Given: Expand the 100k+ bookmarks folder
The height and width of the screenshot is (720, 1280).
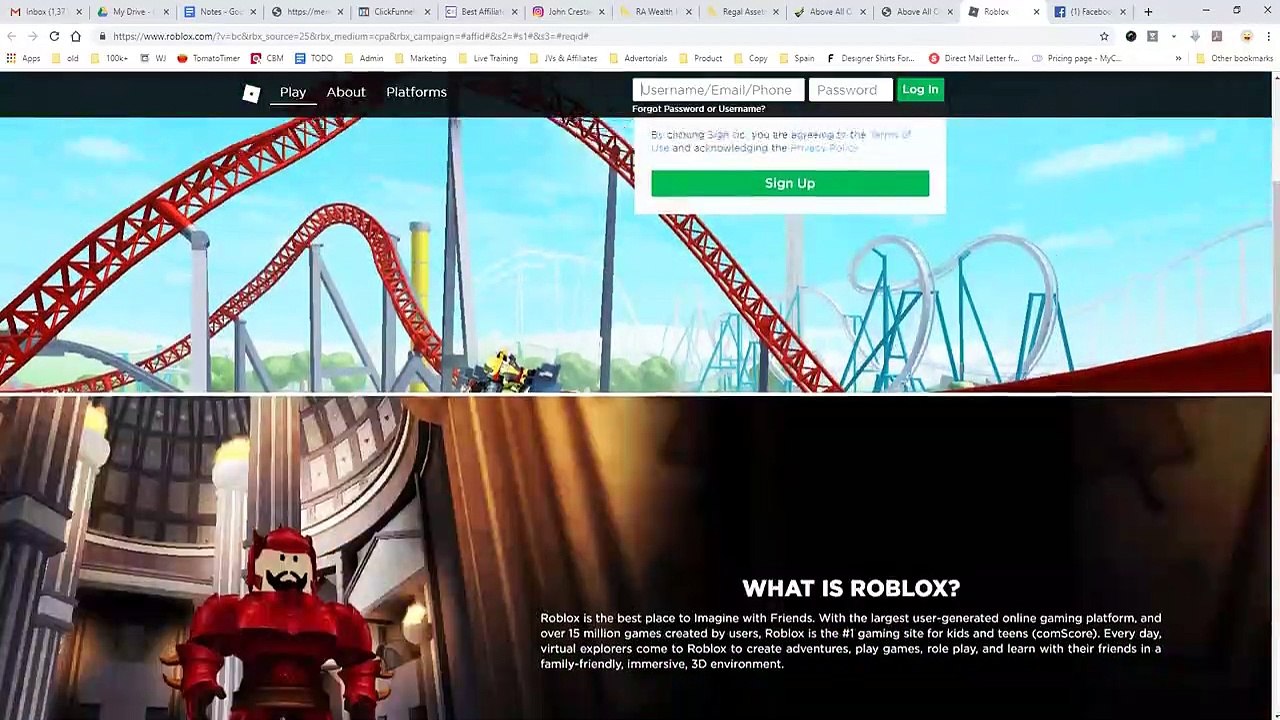Looking at the screenshot, I should point(109,58).
